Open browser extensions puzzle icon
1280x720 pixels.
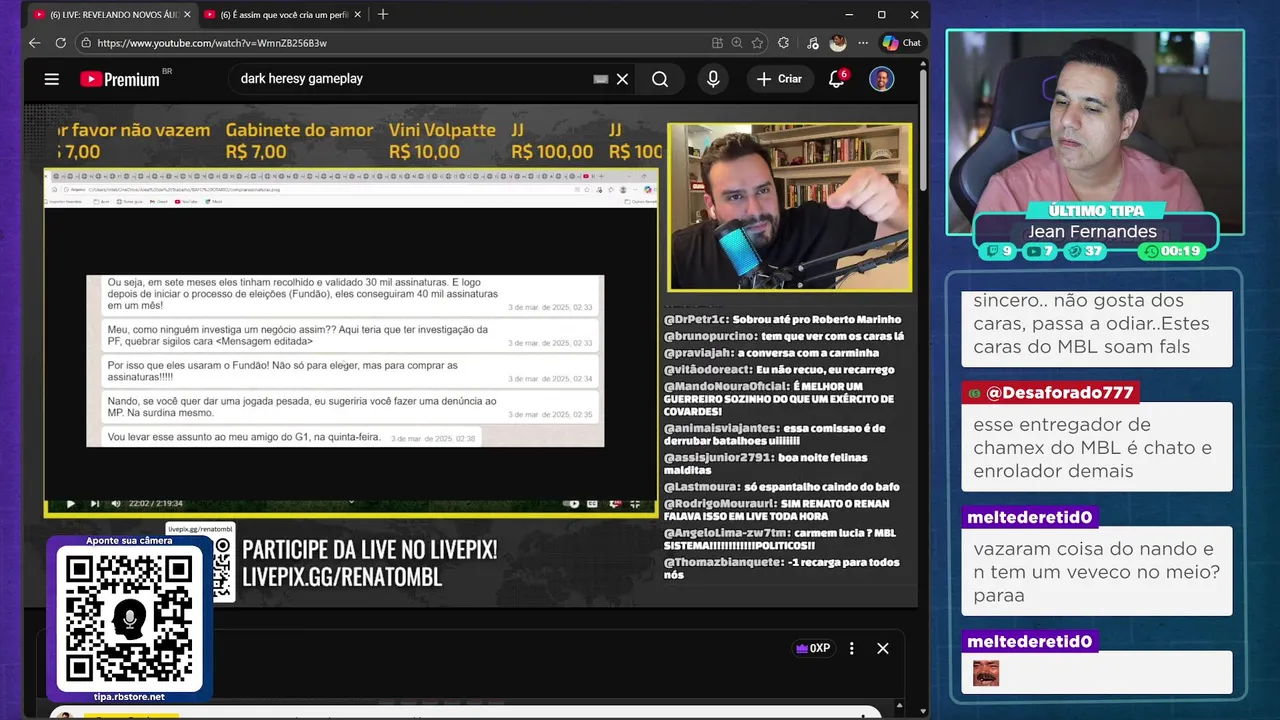(783, 43)
